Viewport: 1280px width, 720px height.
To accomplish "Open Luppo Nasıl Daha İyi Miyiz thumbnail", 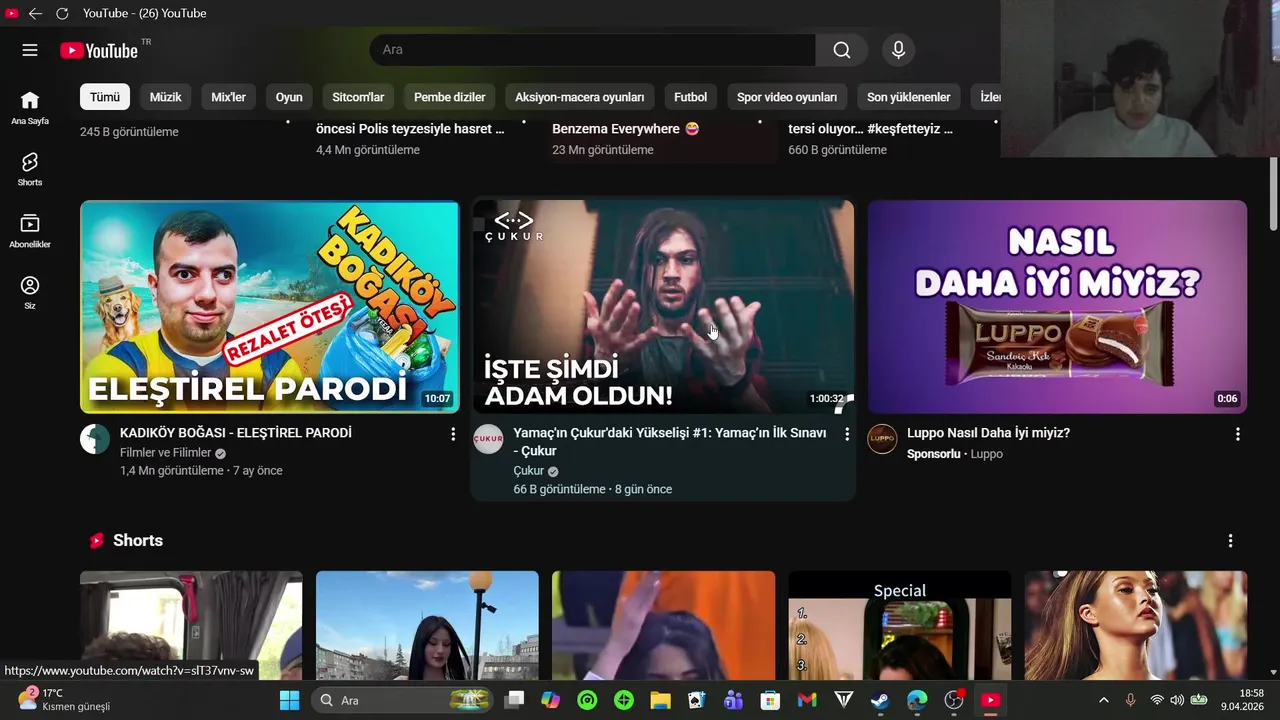I will (x=1057, y=307).
